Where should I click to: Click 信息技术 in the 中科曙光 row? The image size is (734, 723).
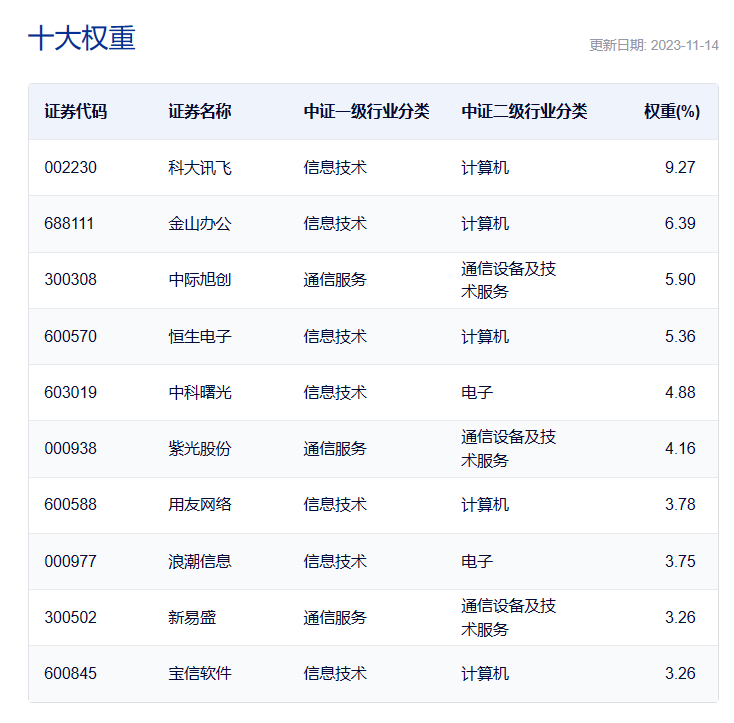tap(335, 392)
